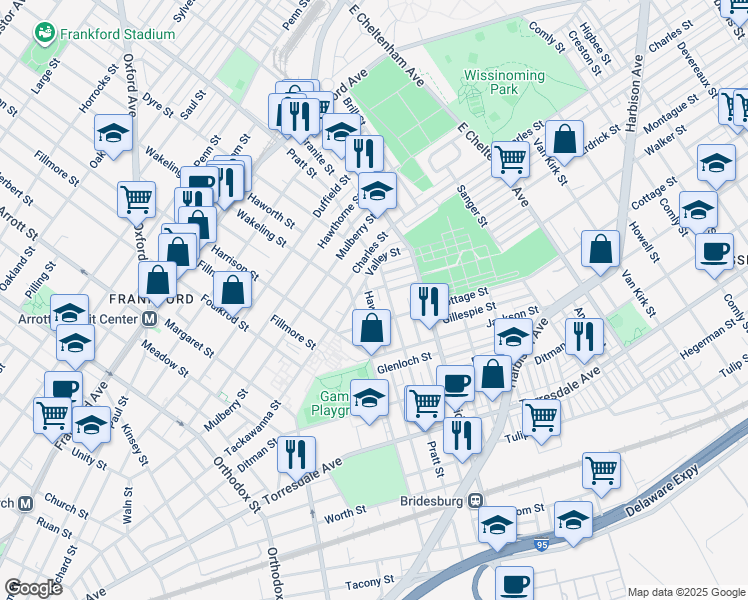
Task: Select the Tackawanna St label
Action: coord(252,428)
